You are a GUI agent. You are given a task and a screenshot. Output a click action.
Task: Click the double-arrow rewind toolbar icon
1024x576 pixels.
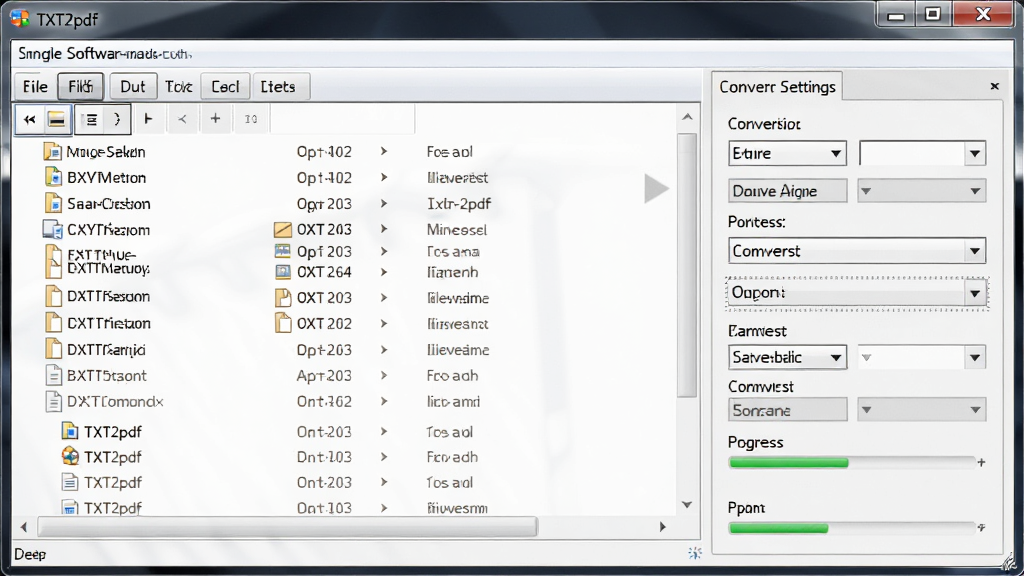coord(29,120)
